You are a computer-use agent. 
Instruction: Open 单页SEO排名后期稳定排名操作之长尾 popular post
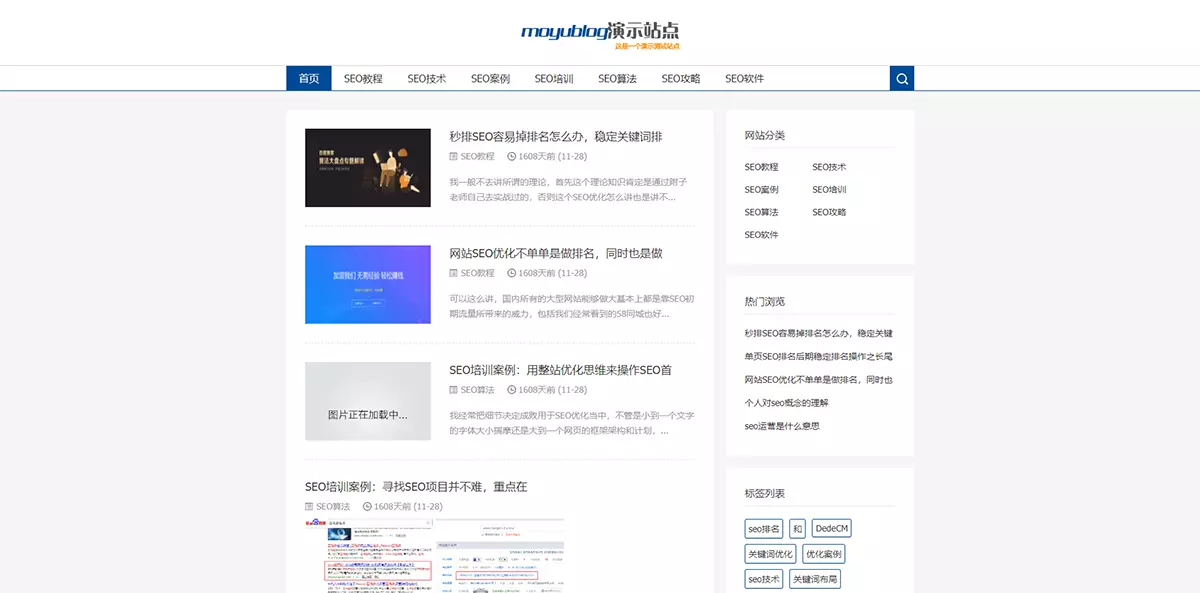click(818, 356)
